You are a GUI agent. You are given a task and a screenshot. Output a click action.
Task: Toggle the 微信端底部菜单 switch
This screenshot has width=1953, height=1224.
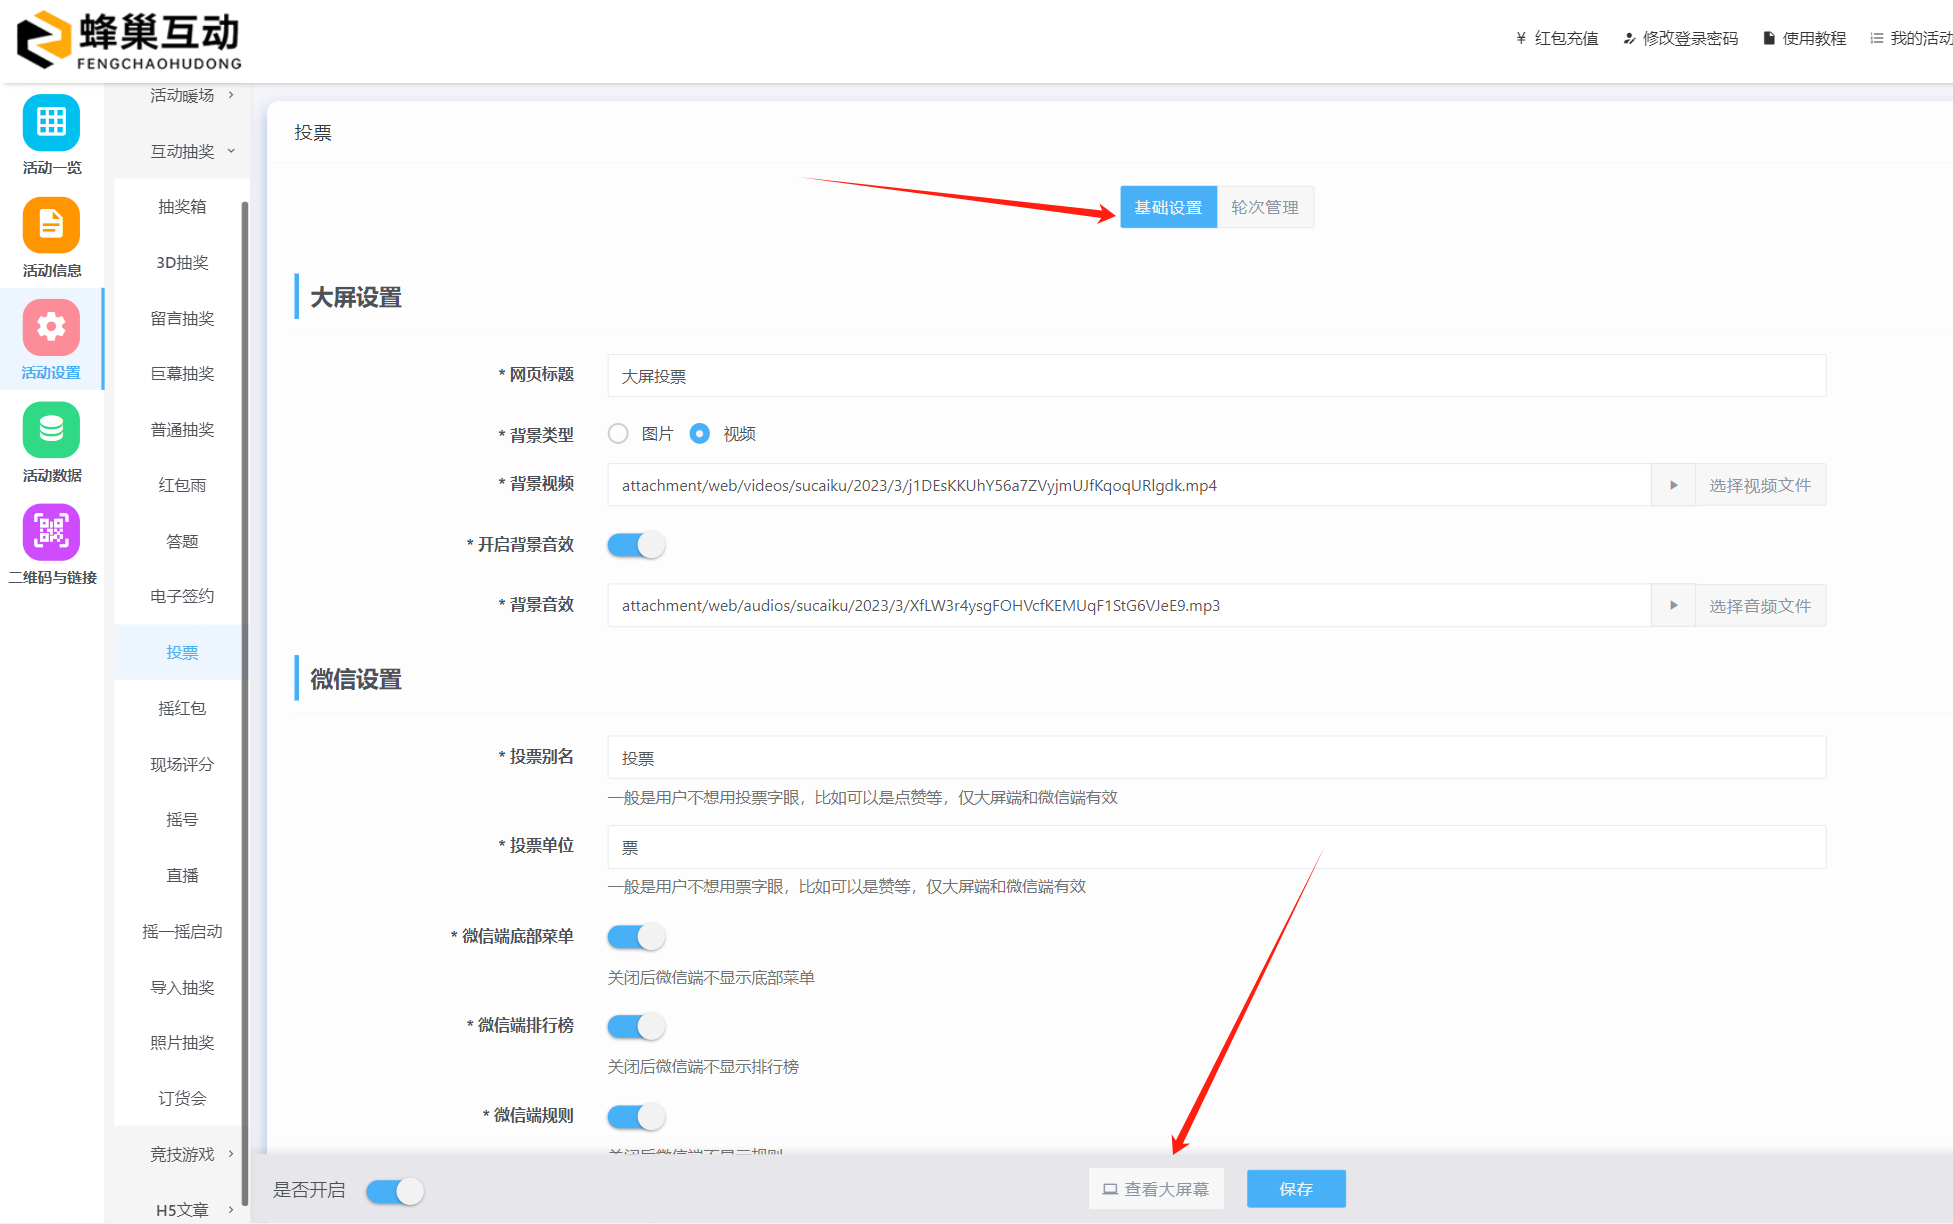636,937
